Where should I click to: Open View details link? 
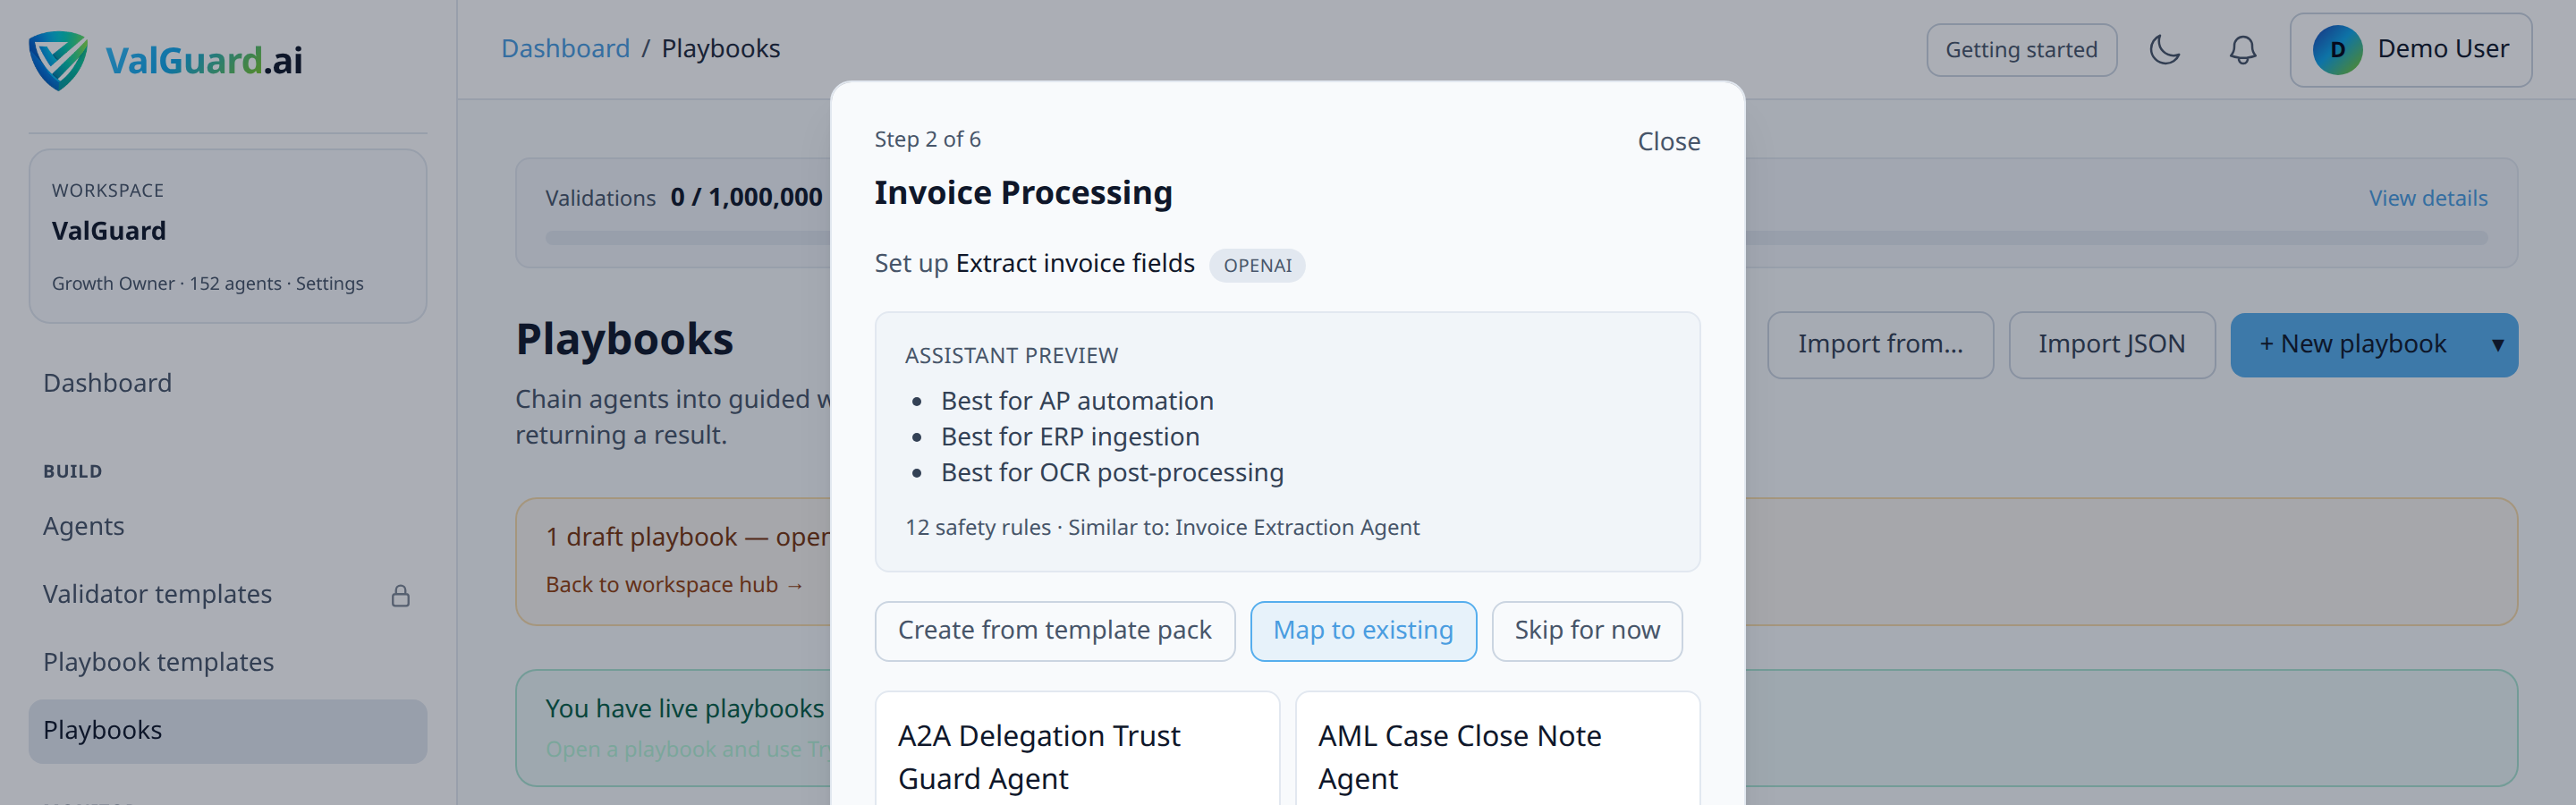(2427, 198)
